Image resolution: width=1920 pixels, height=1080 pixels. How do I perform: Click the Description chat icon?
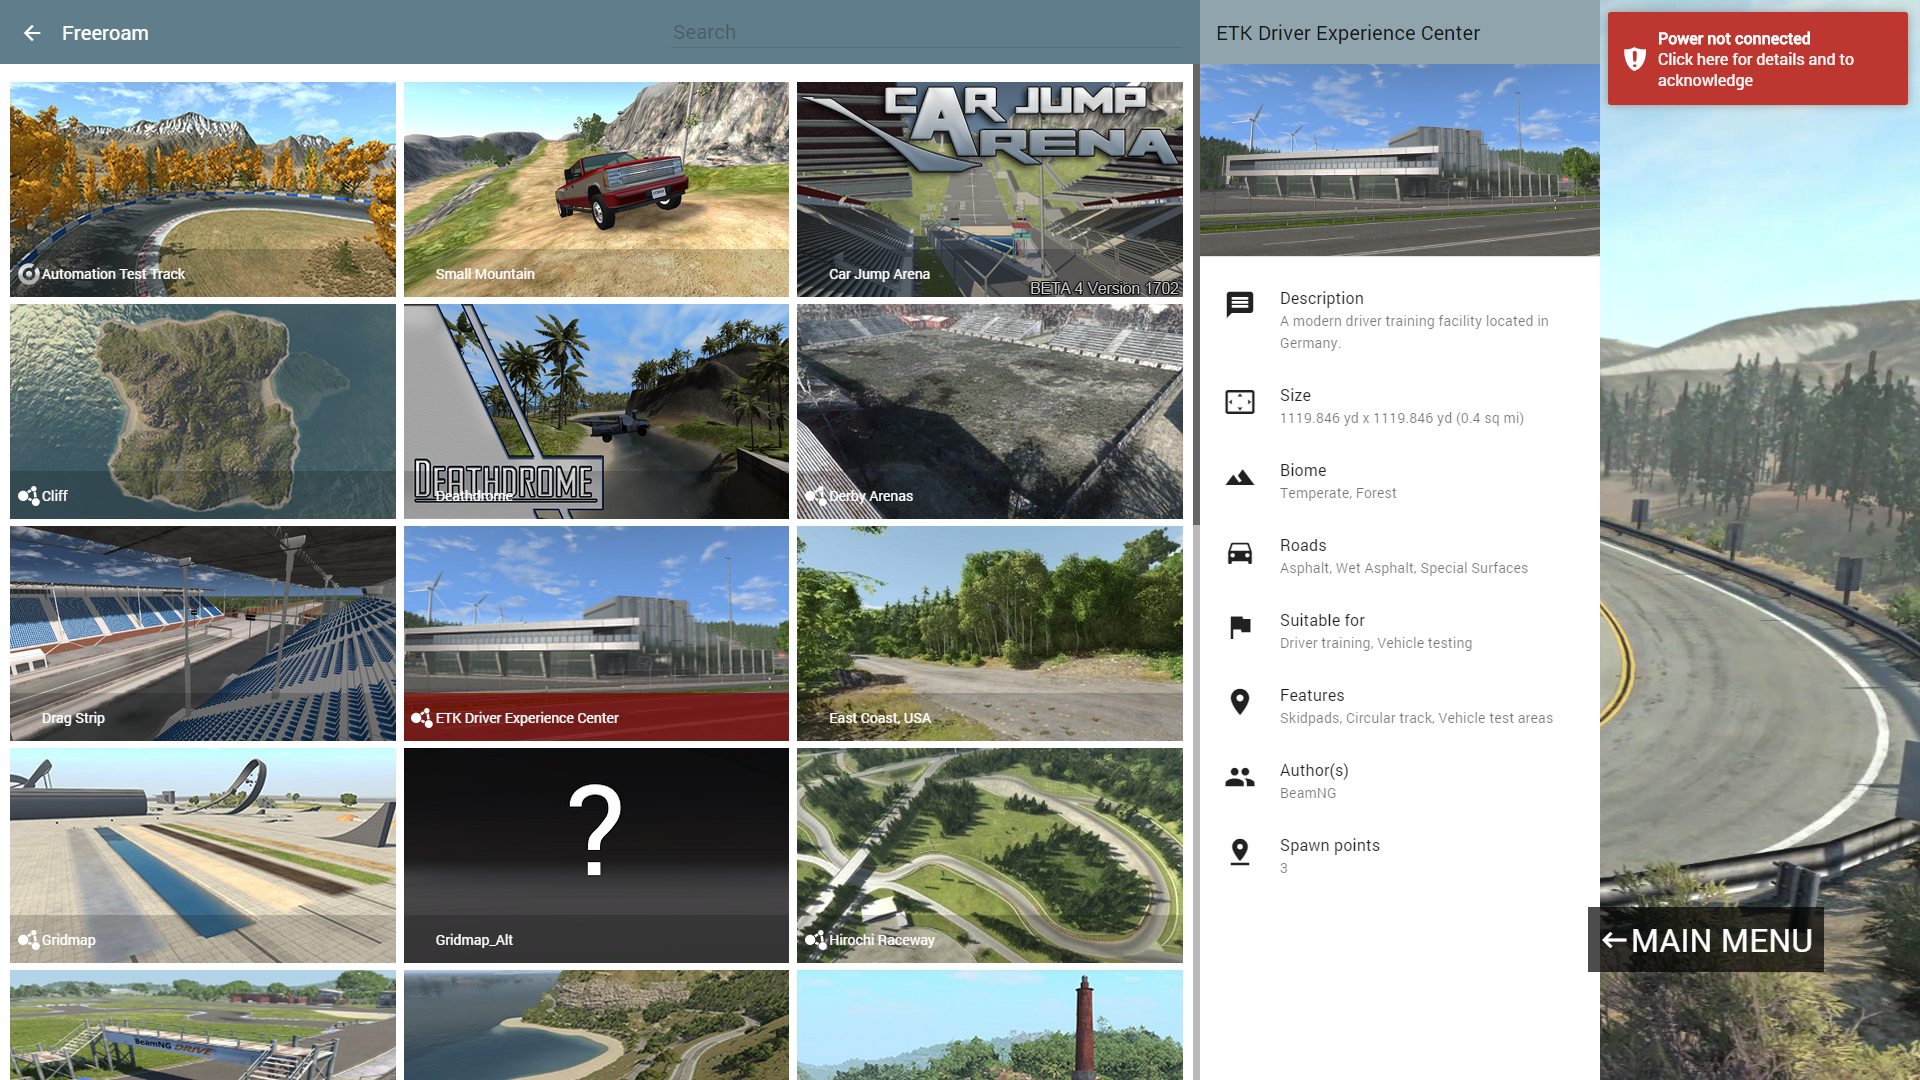point(1239,304)
